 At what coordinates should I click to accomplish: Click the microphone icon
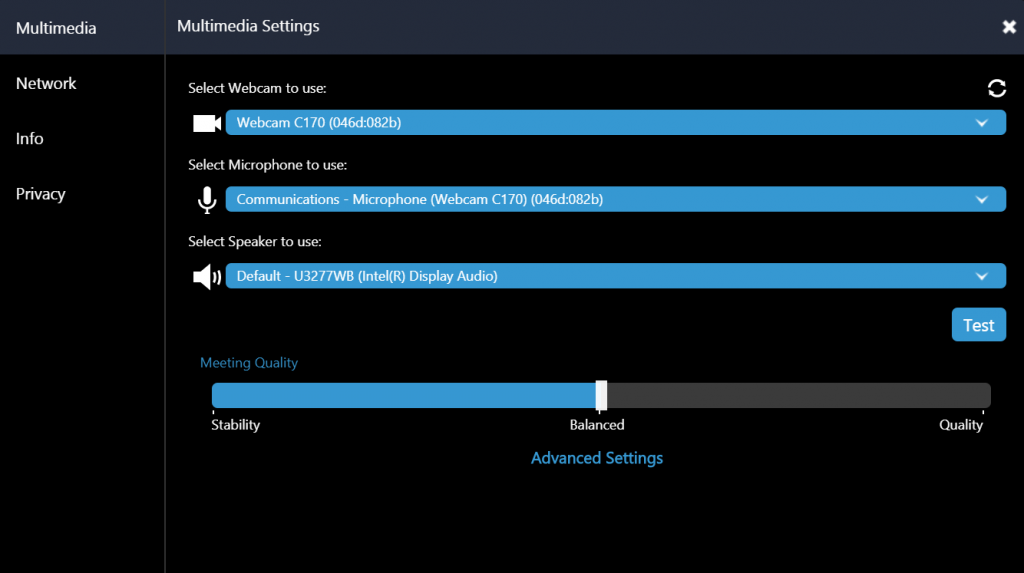point(207,200)
